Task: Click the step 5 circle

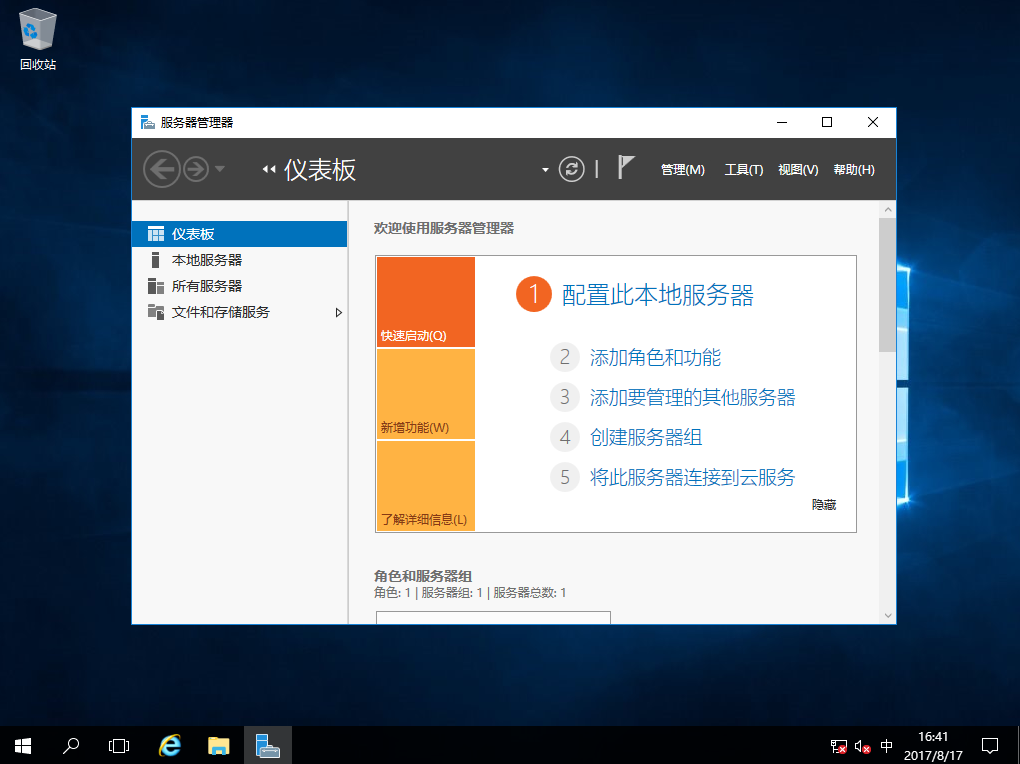Action: 565,477
